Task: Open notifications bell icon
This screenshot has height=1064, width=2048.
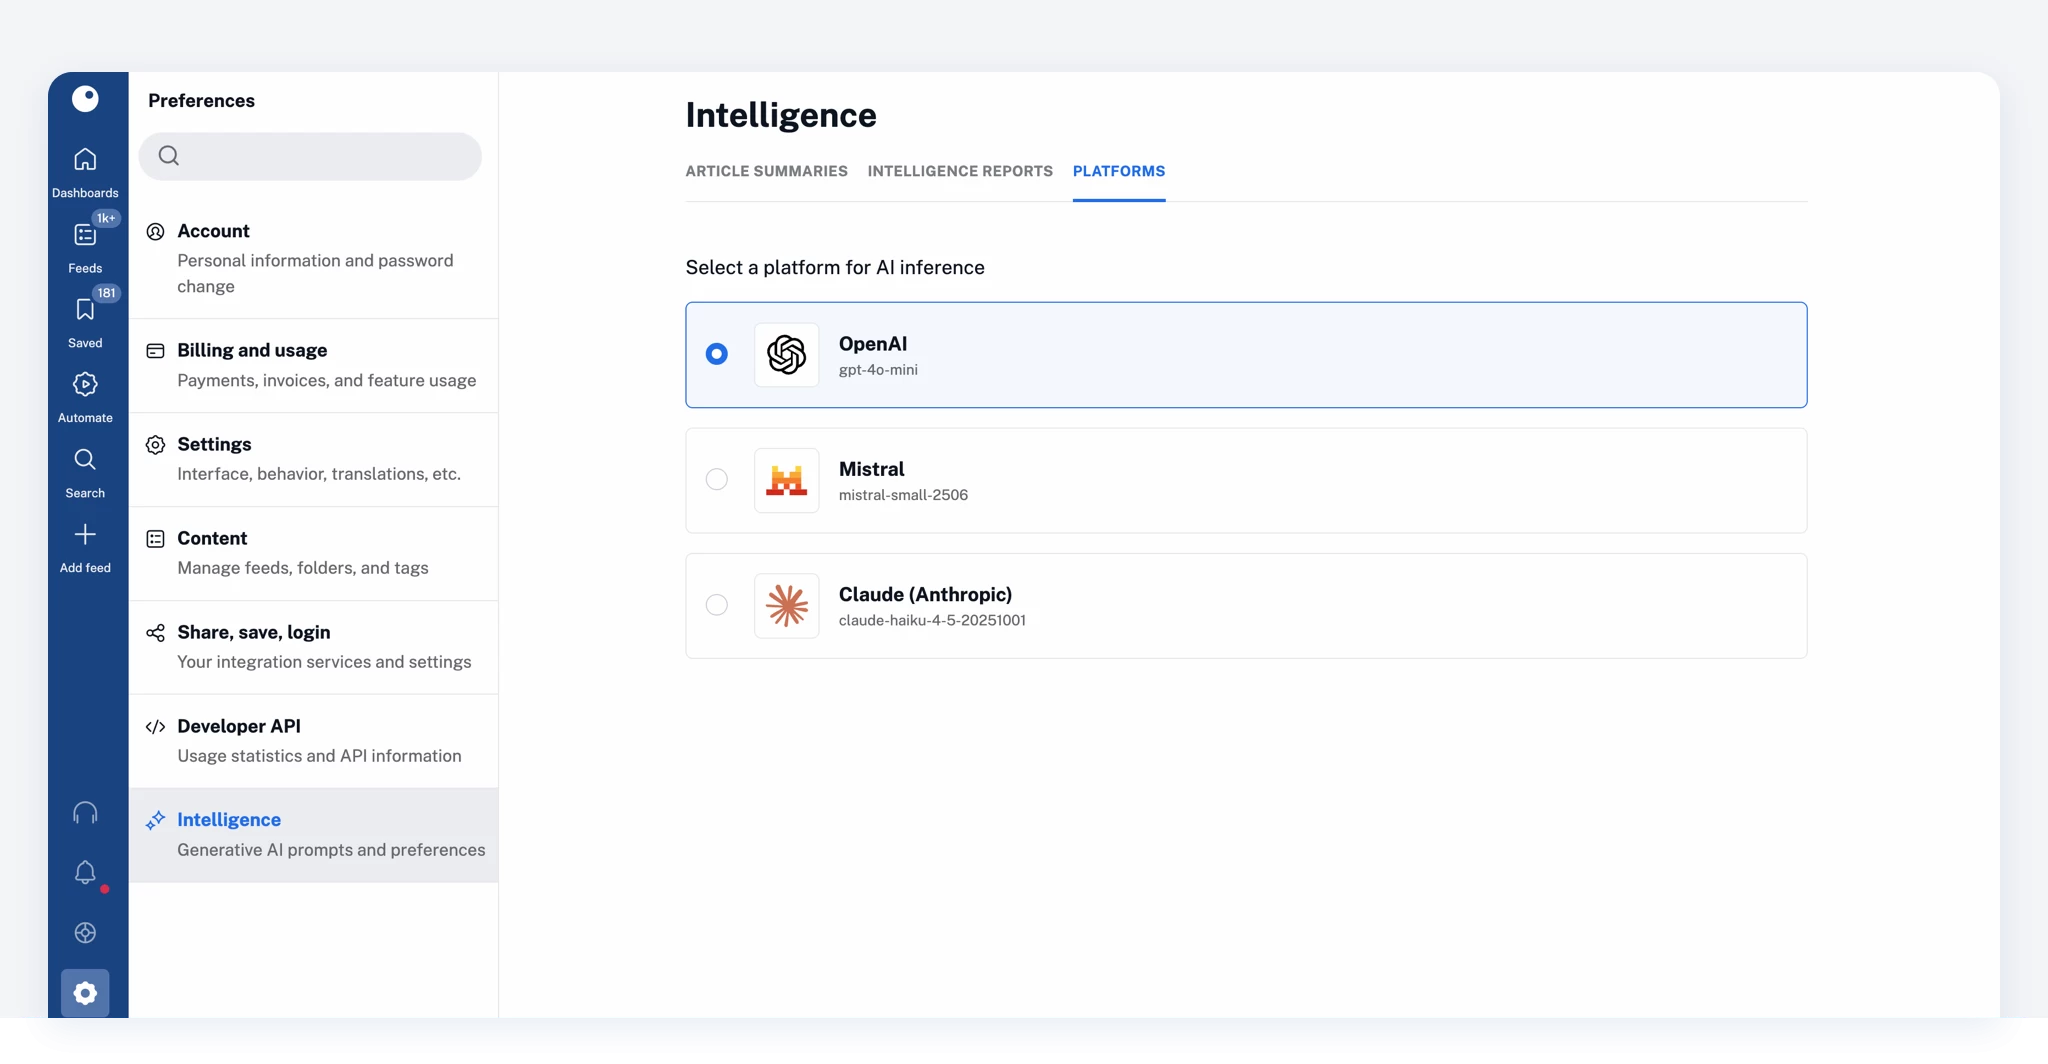Action: (x=85, y=873)
